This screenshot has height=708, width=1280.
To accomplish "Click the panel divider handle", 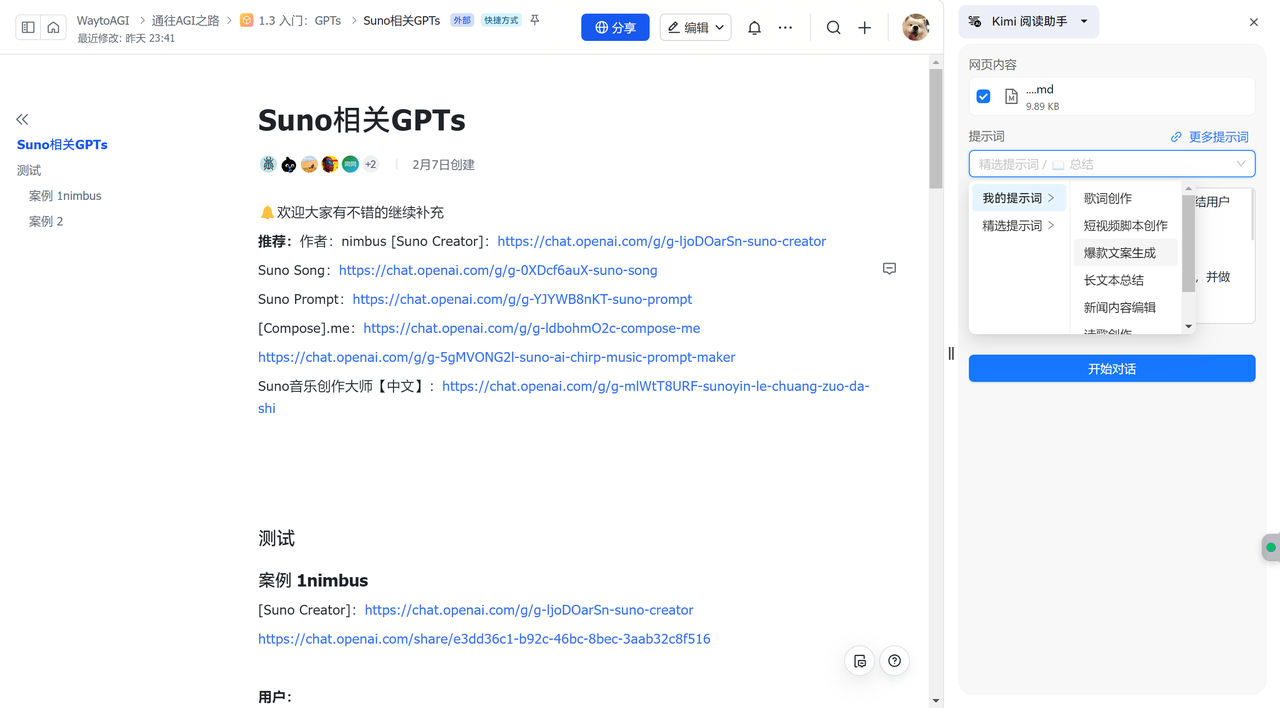I will (x=951, y=353).
